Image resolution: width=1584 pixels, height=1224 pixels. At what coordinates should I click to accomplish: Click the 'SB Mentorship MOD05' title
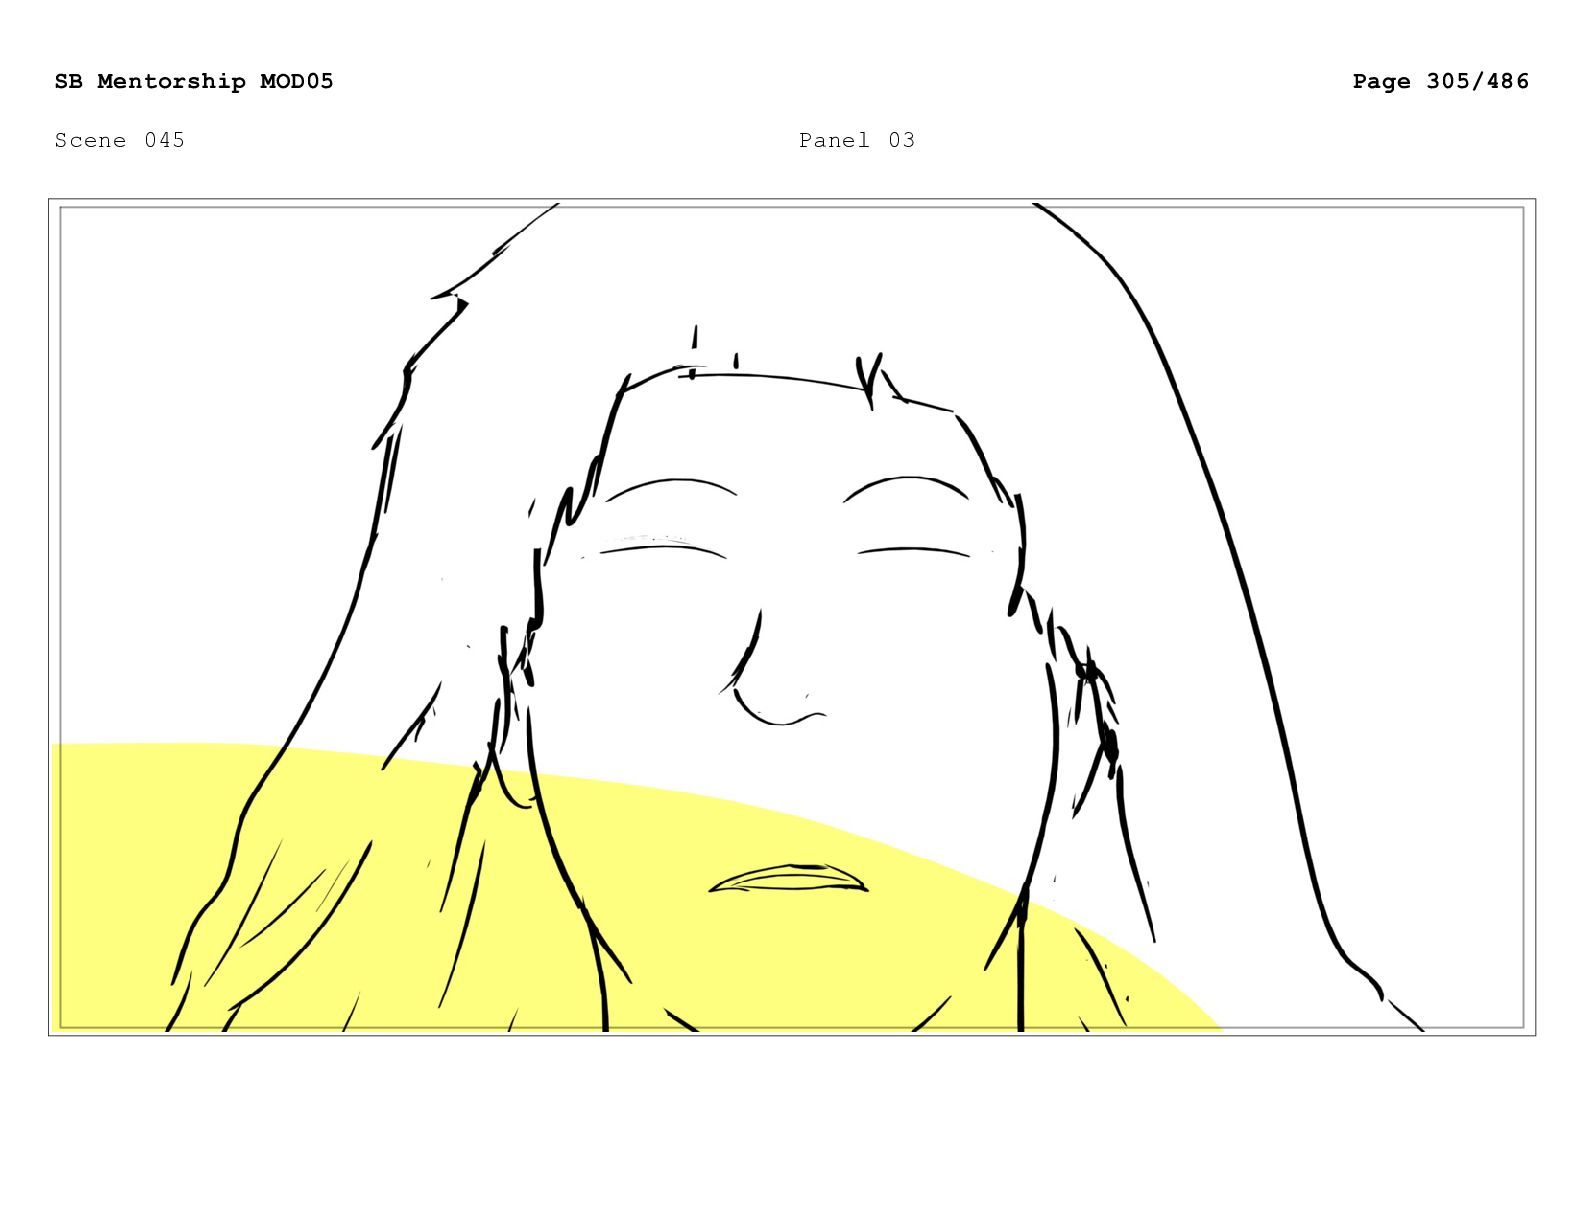click(194, 82)
